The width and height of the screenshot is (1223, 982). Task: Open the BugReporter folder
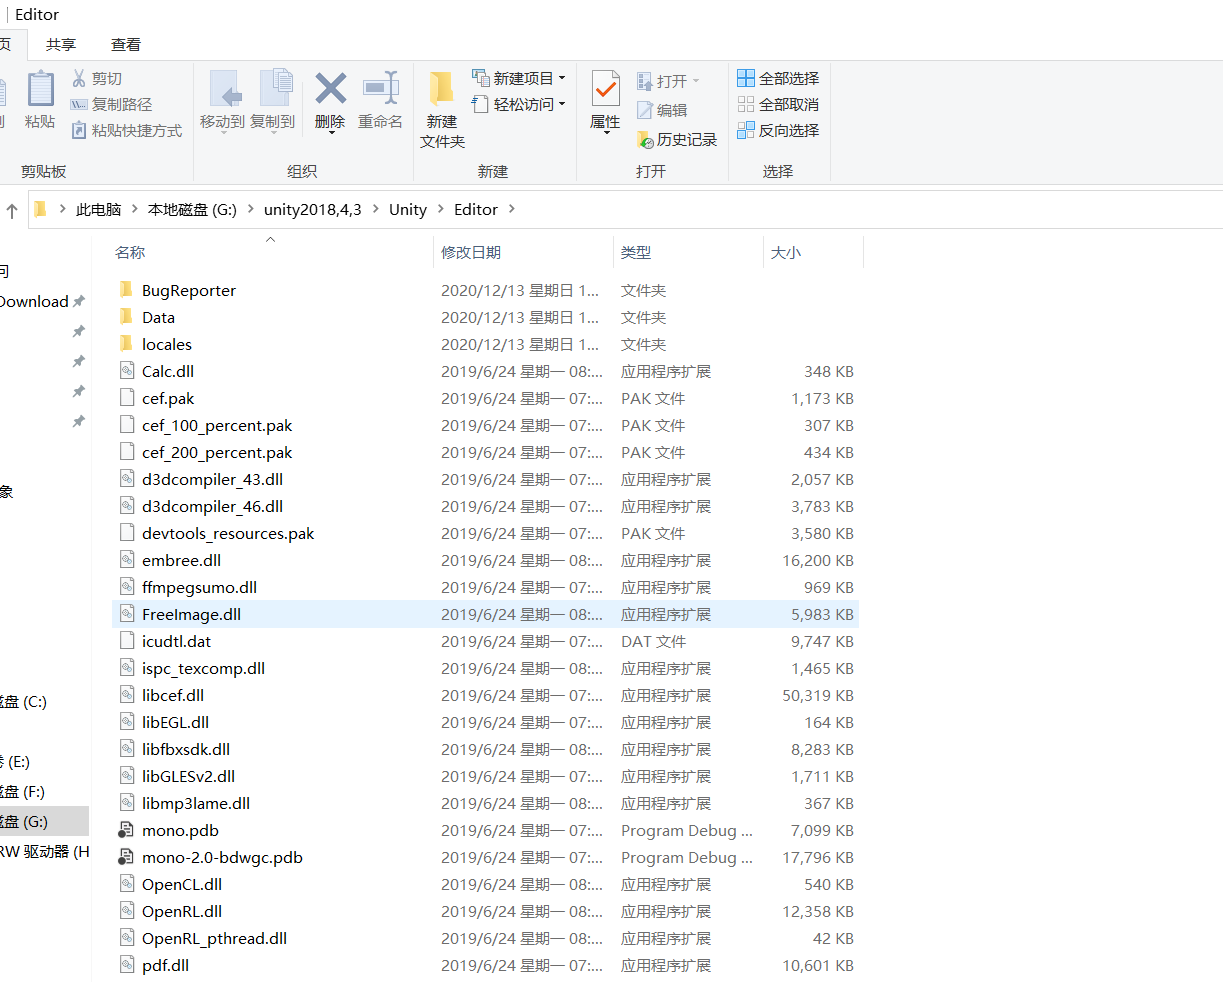[190, 290]
